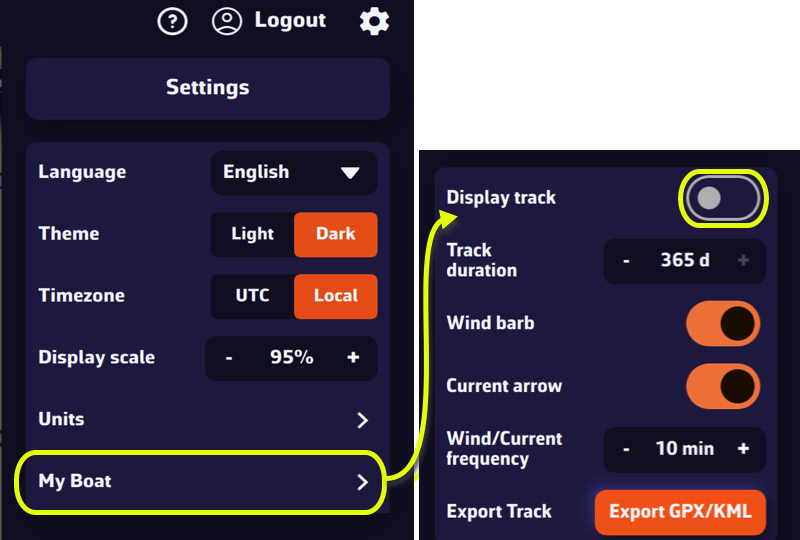
Task: Click the Export GPX/KML button
Action: pyautogui.click(x=680, y=512)
